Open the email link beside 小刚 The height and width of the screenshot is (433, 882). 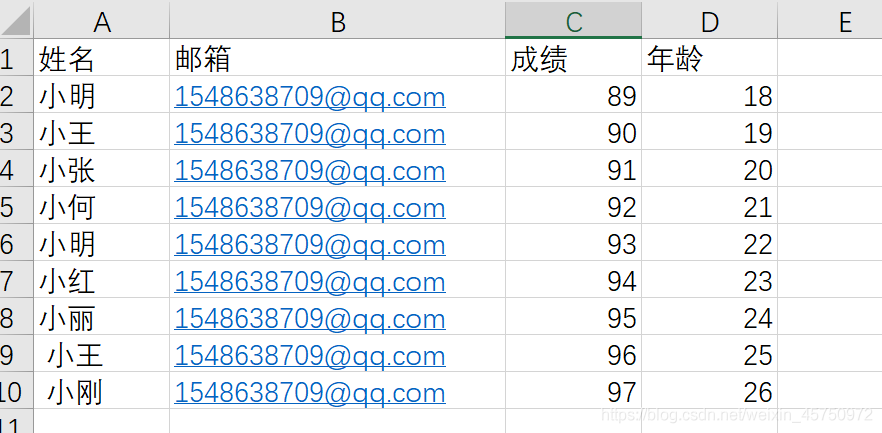tap(310, 393)
